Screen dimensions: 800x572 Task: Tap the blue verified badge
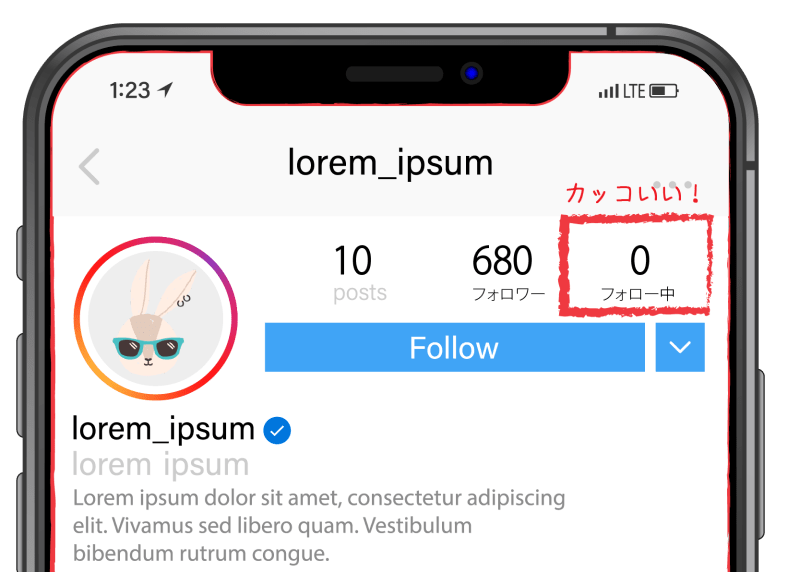pos(277,430)
